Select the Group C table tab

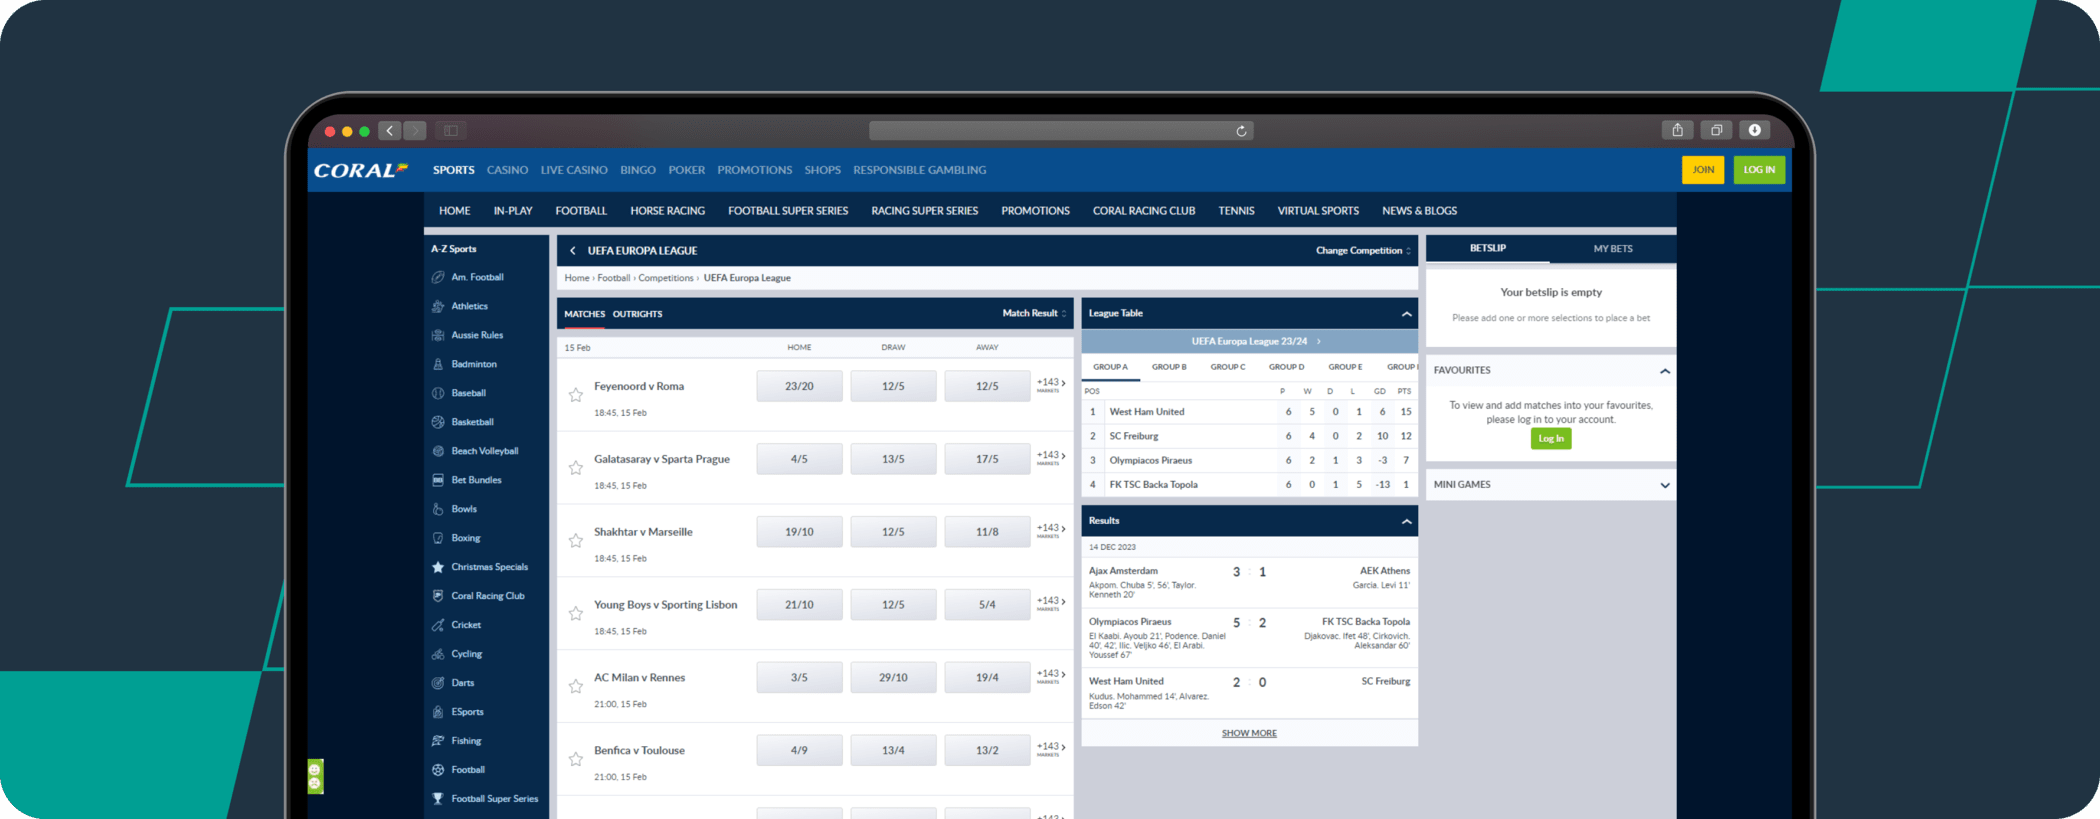1228,367
